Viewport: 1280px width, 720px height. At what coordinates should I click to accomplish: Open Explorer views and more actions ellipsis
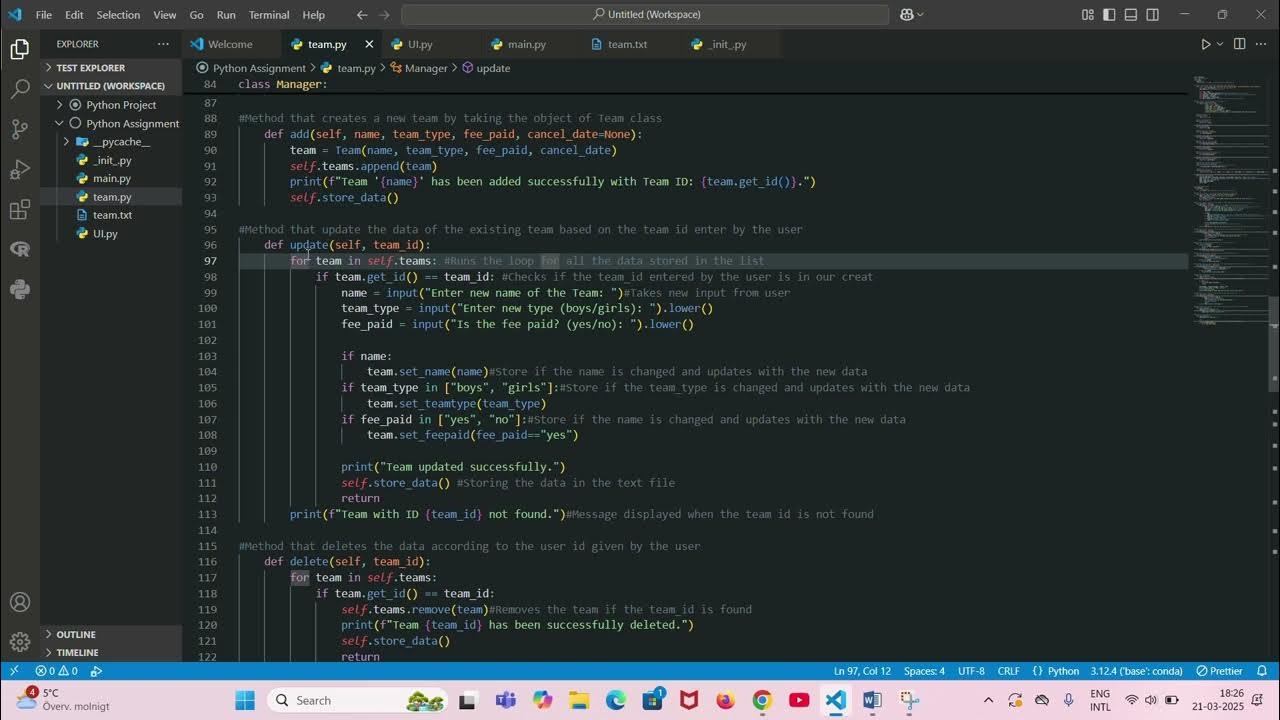coord(163,44)
